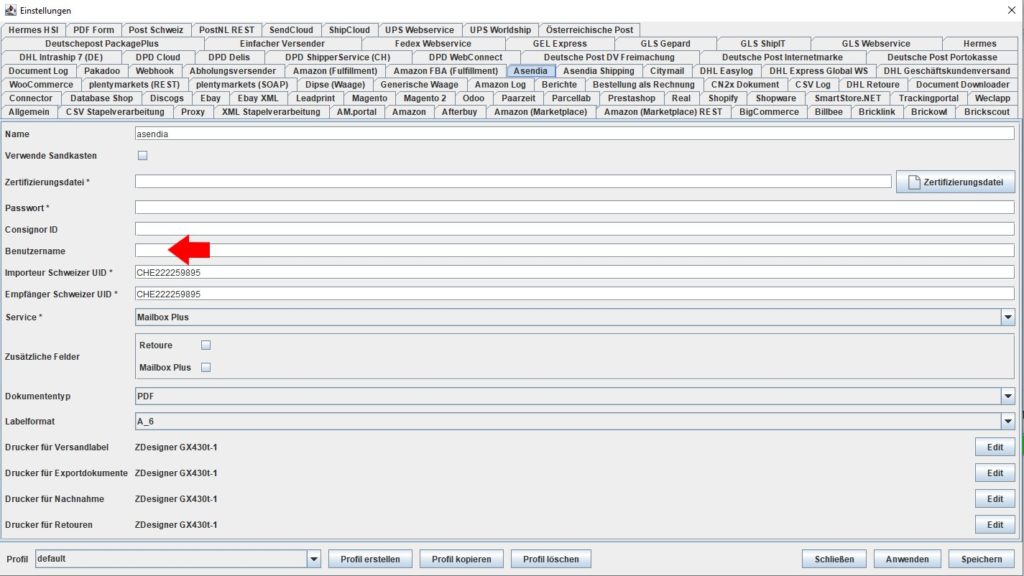Click the Zertifizierungsdatei file button
This screenshot has width=1024, height=576.
coord(955,182)
